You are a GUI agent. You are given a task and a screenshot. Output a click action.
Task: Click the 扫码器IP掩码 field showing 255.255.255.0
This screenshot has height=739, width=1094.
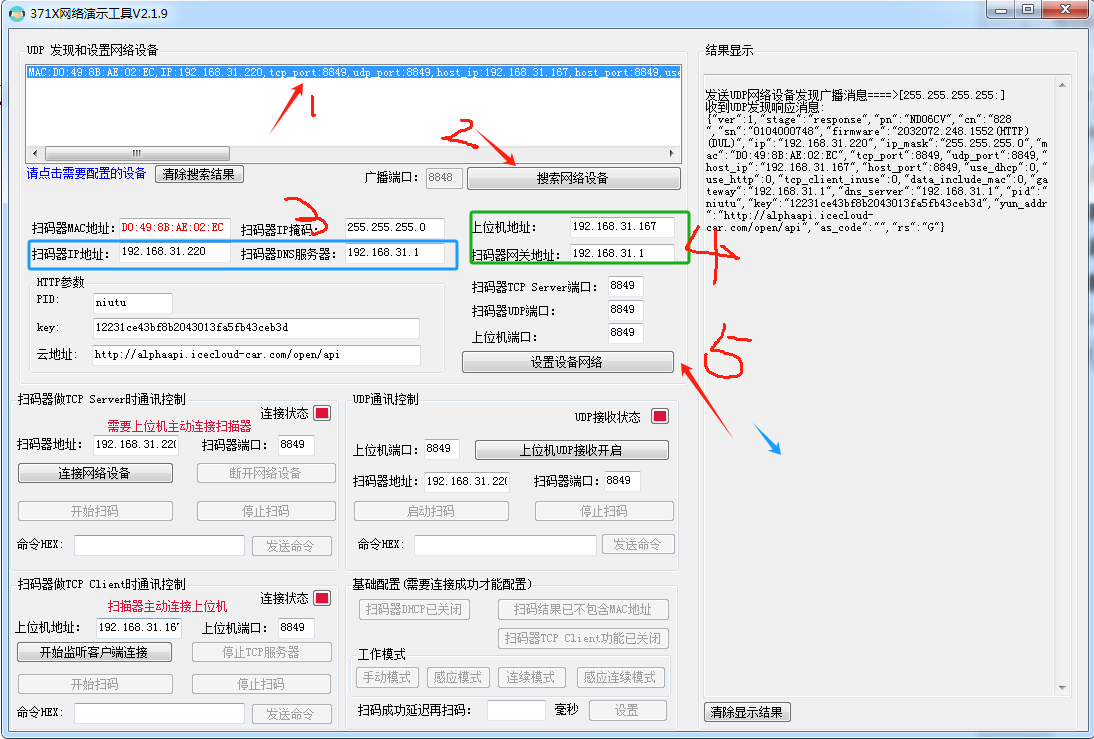click(x=395, y=227)
